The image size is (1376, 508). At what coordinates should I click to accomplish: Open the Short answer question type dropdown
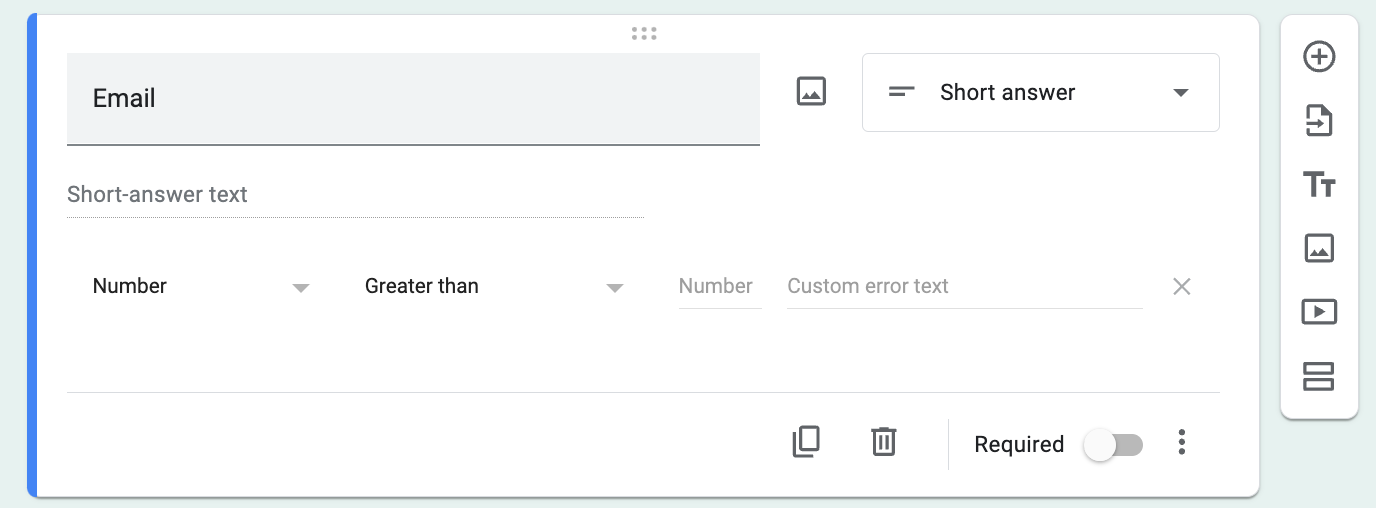point(1040,93)
